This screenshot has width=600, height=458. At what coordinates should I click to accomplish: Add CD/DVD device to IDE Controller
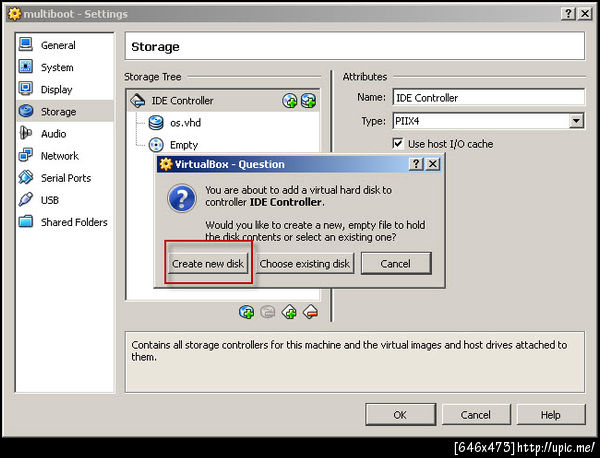pos(290,101)
